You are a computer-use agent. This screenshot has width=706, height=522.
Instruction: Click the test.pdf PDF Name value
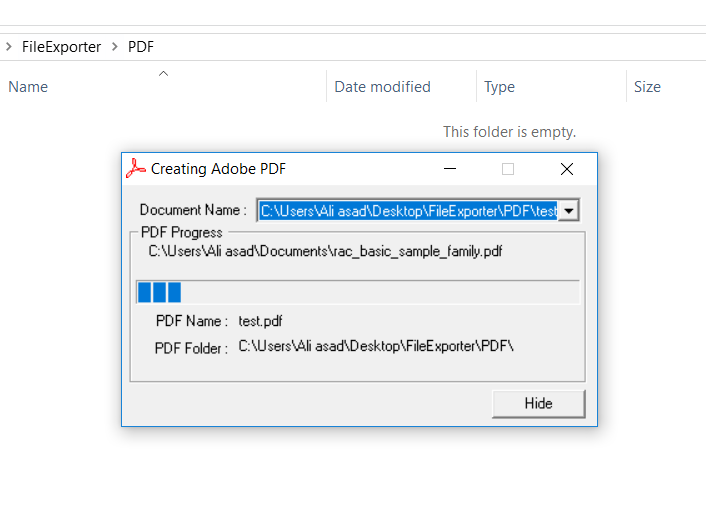coord(260,321)
